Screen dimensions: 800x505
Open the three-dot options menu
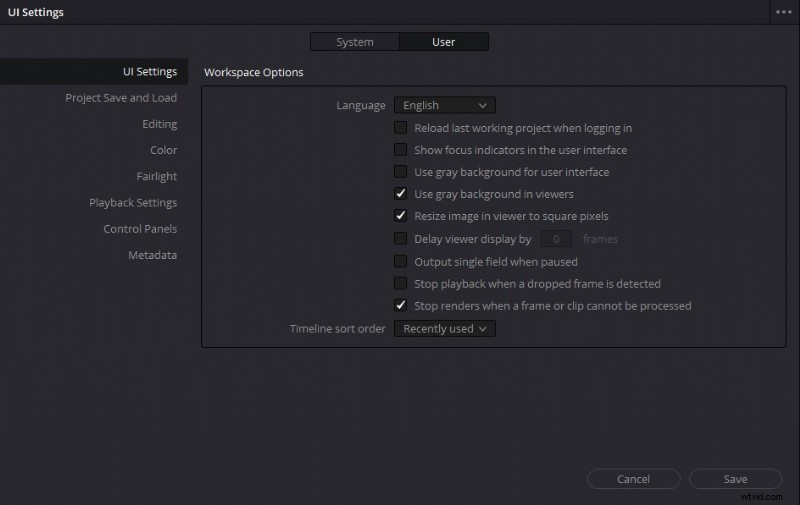[x=784, y=12]
